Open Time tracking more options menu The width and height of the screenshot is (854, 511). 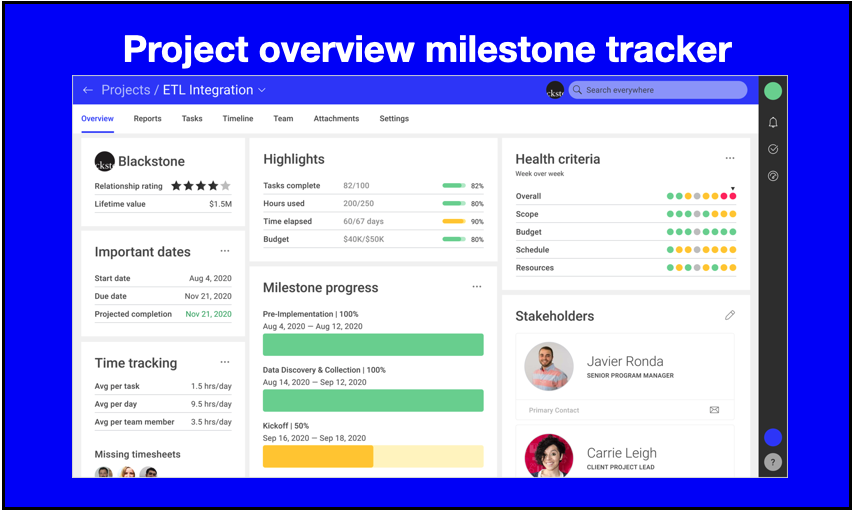click(x=225, y=362)
